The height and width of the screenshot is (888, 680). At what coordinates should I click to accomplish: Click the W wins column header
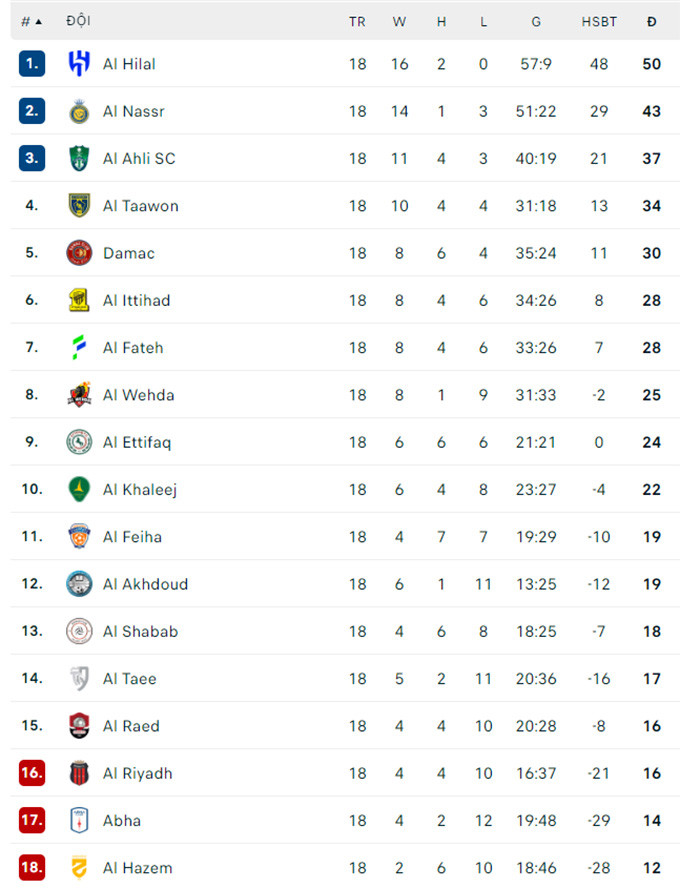[399, 21]
